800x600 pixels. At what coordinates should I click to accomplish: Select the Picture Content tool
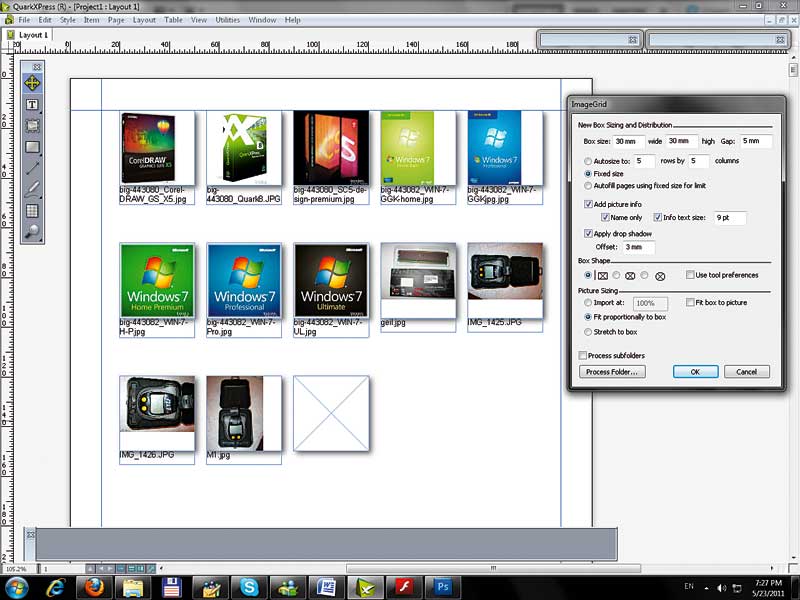(32, 126)
